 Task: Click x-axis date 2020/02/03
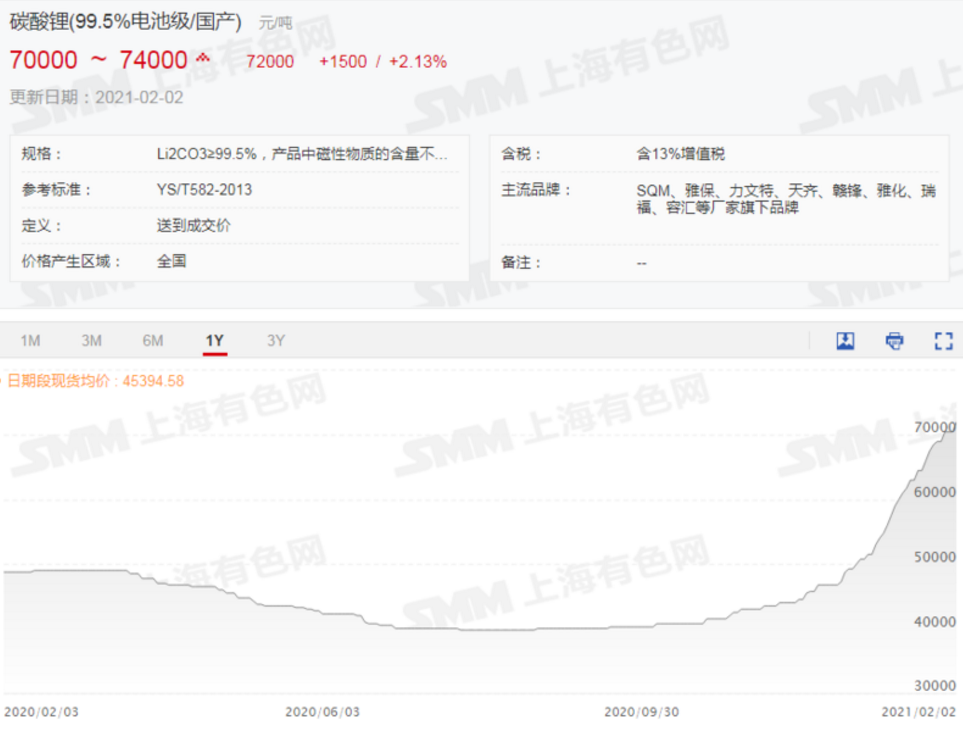[41, 712]
